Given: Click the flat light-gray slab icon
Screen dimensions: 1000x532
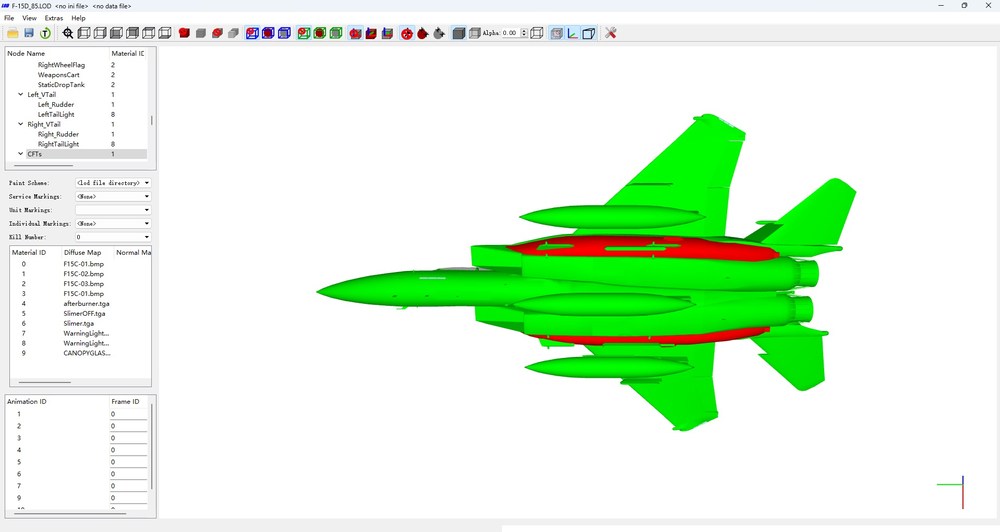Looking at the screenshot, I should 233,33.
